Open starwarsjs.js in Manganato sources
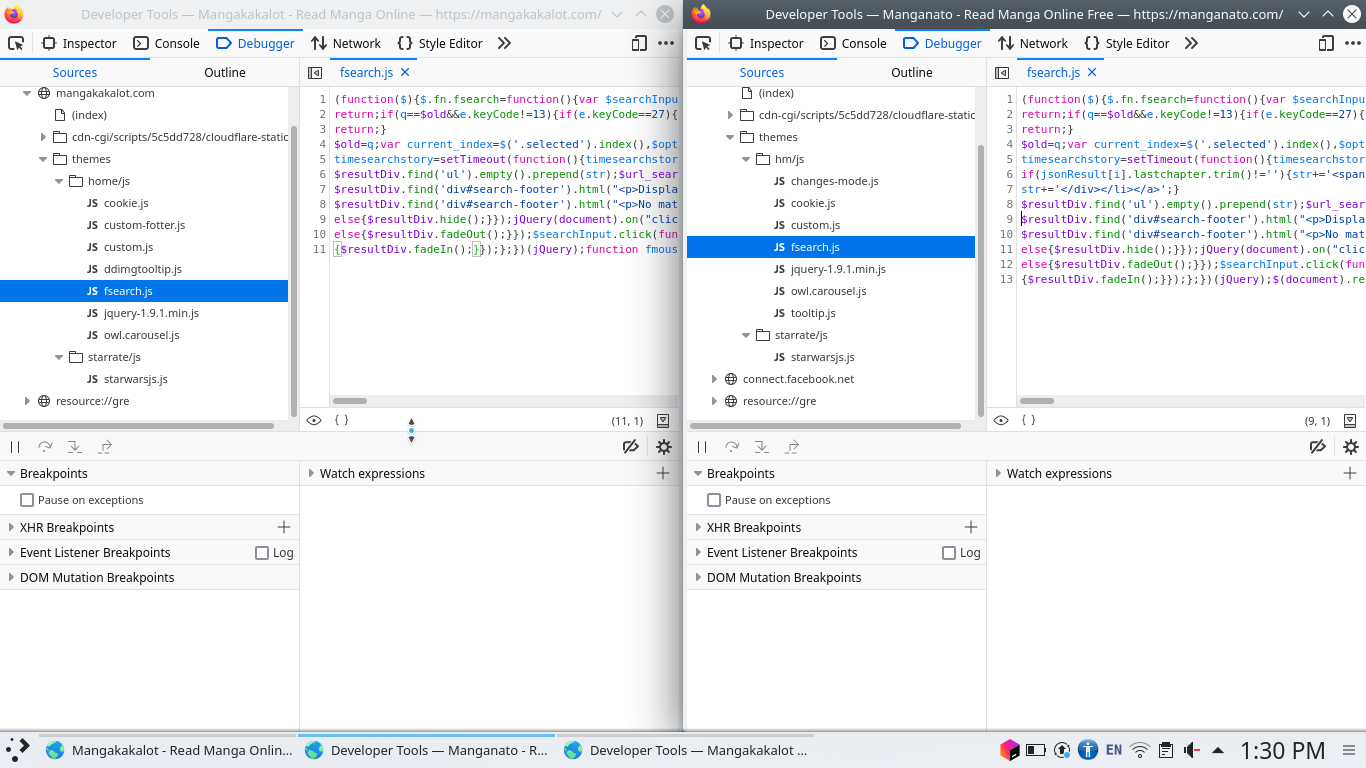Screen dimensions: 1366x768 coord(823,357)
